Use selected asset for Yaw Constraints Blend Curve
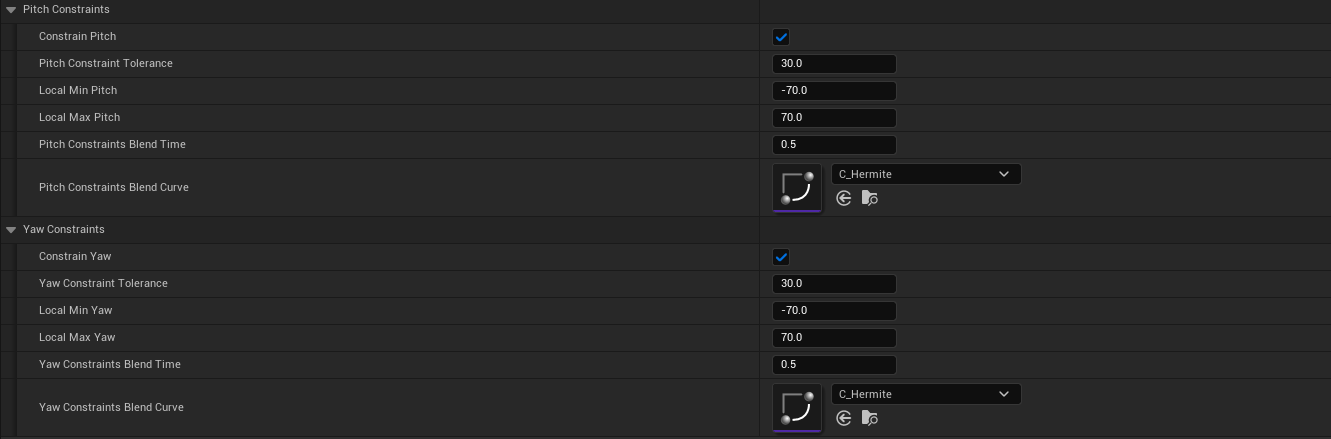 [843, 418]
